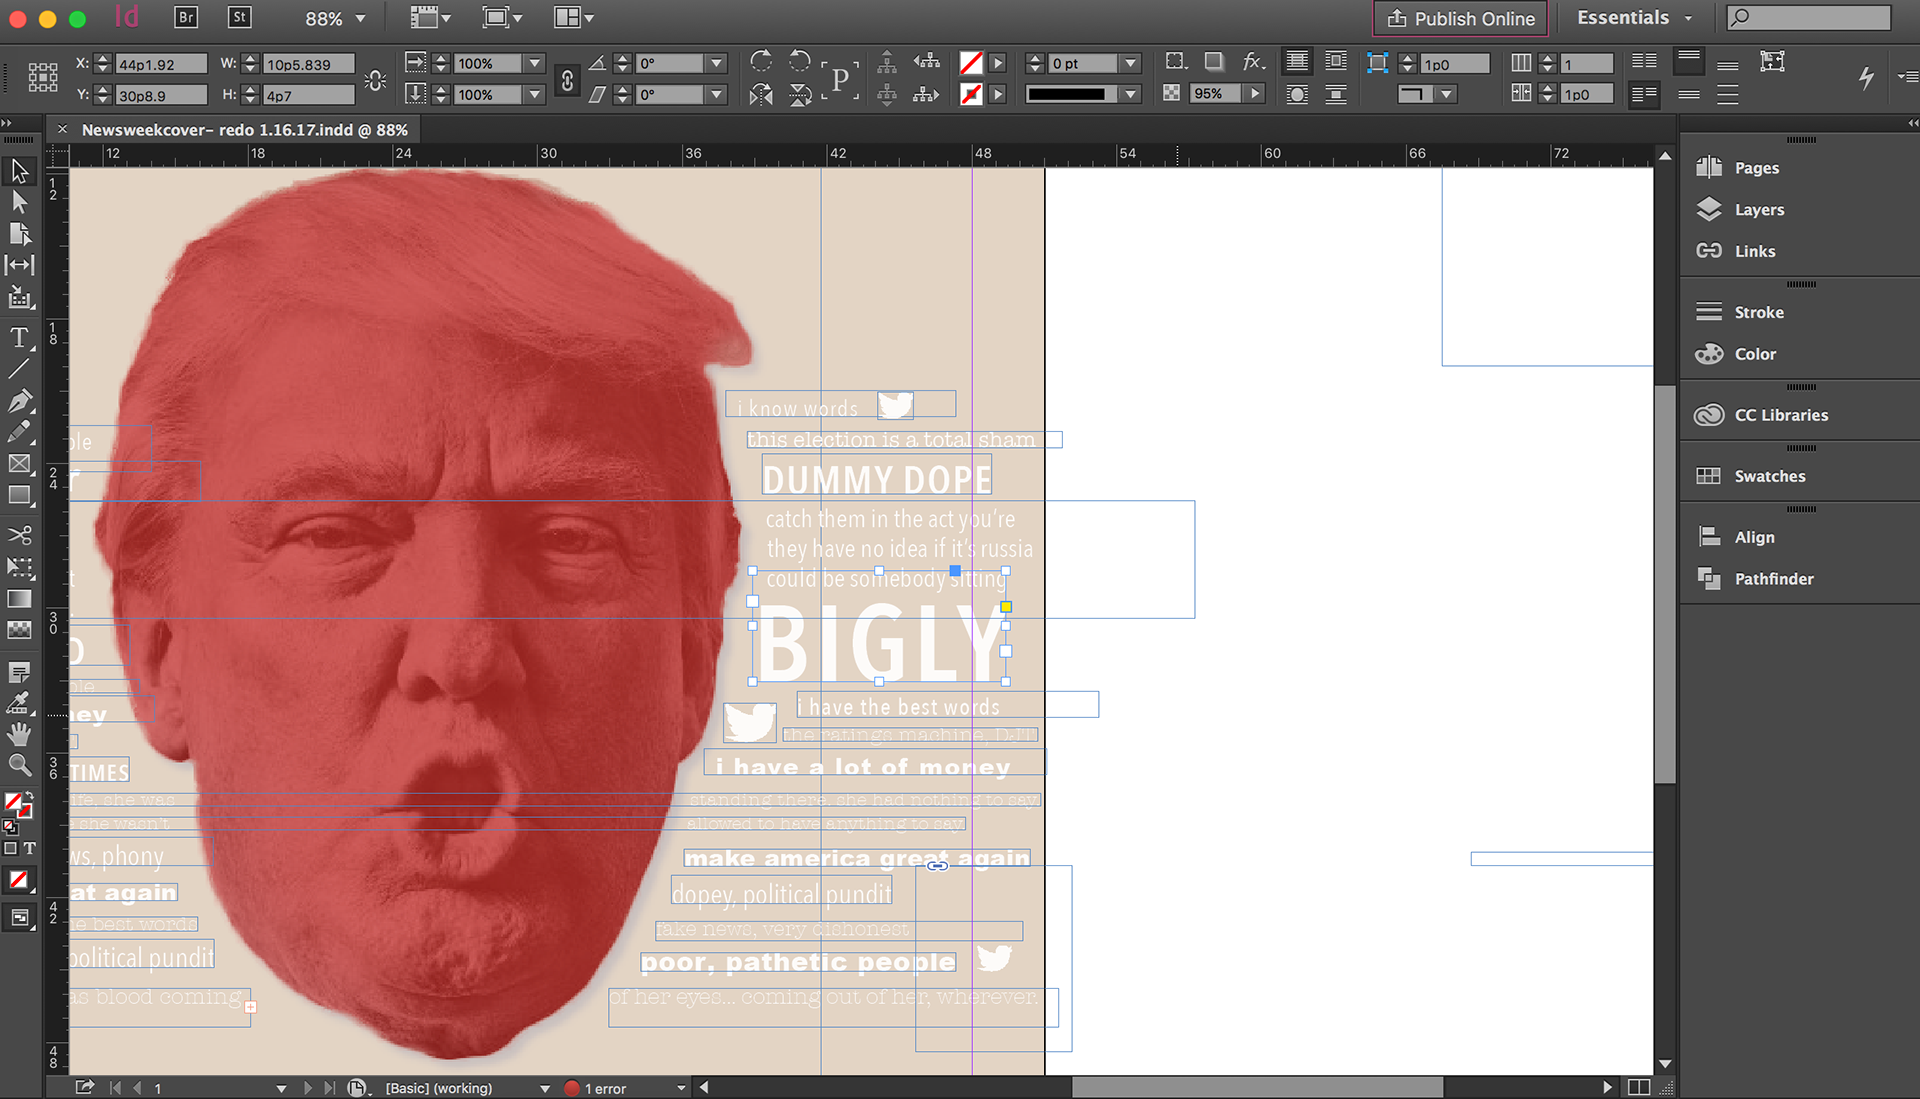Viewport: 1920px width, 1099px height.
Task: Open stroke type style dropdown
Action: (1131, 94)
